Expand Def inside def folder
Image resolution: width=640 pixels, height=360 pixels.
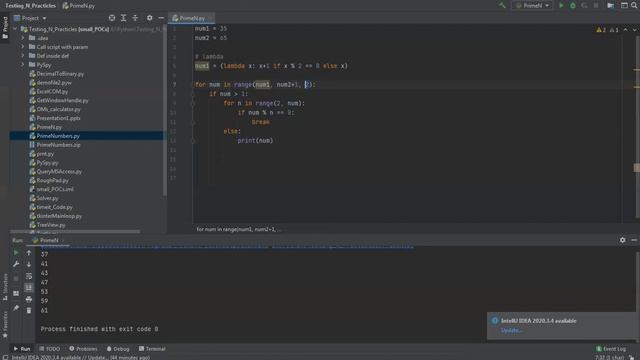tap(23, 56)
